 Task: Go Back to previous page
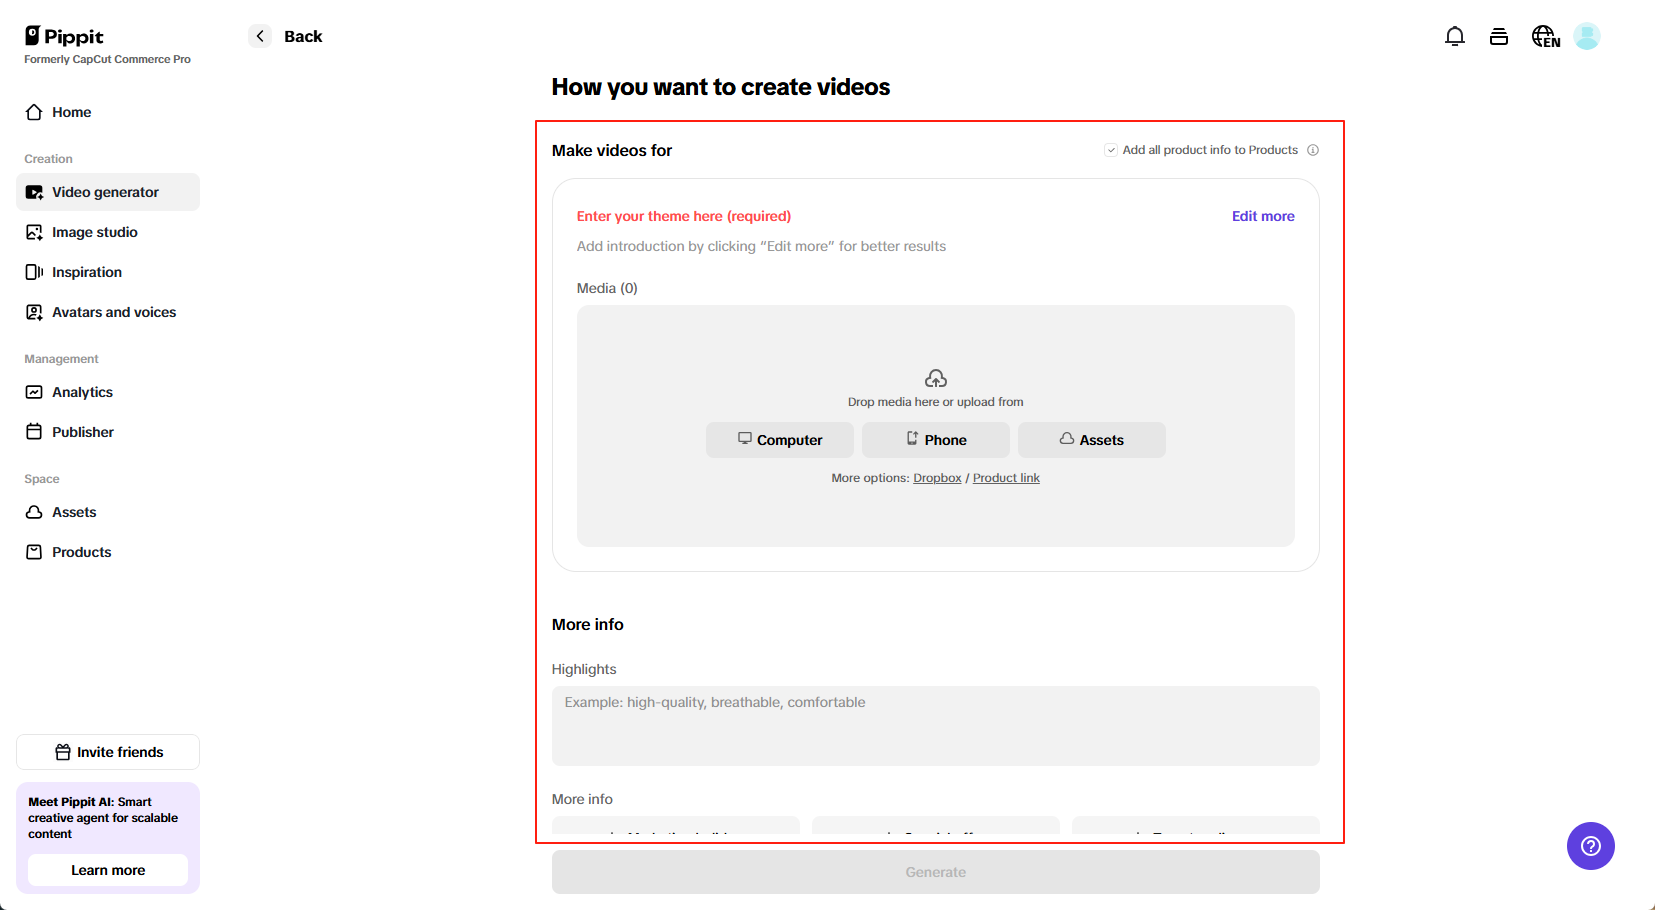click(x=285, y=36)
